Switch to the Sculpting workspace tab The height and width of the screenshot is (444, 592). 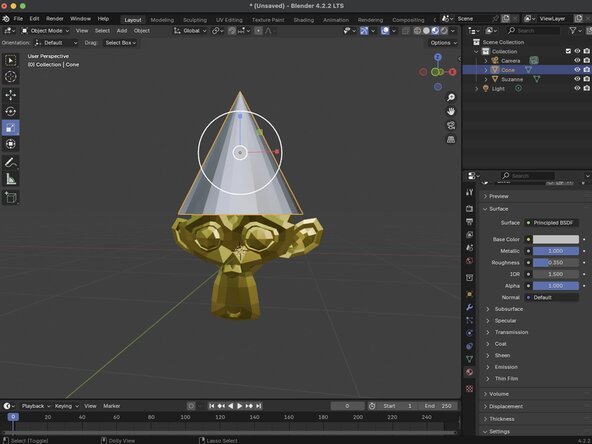point(195,20)
